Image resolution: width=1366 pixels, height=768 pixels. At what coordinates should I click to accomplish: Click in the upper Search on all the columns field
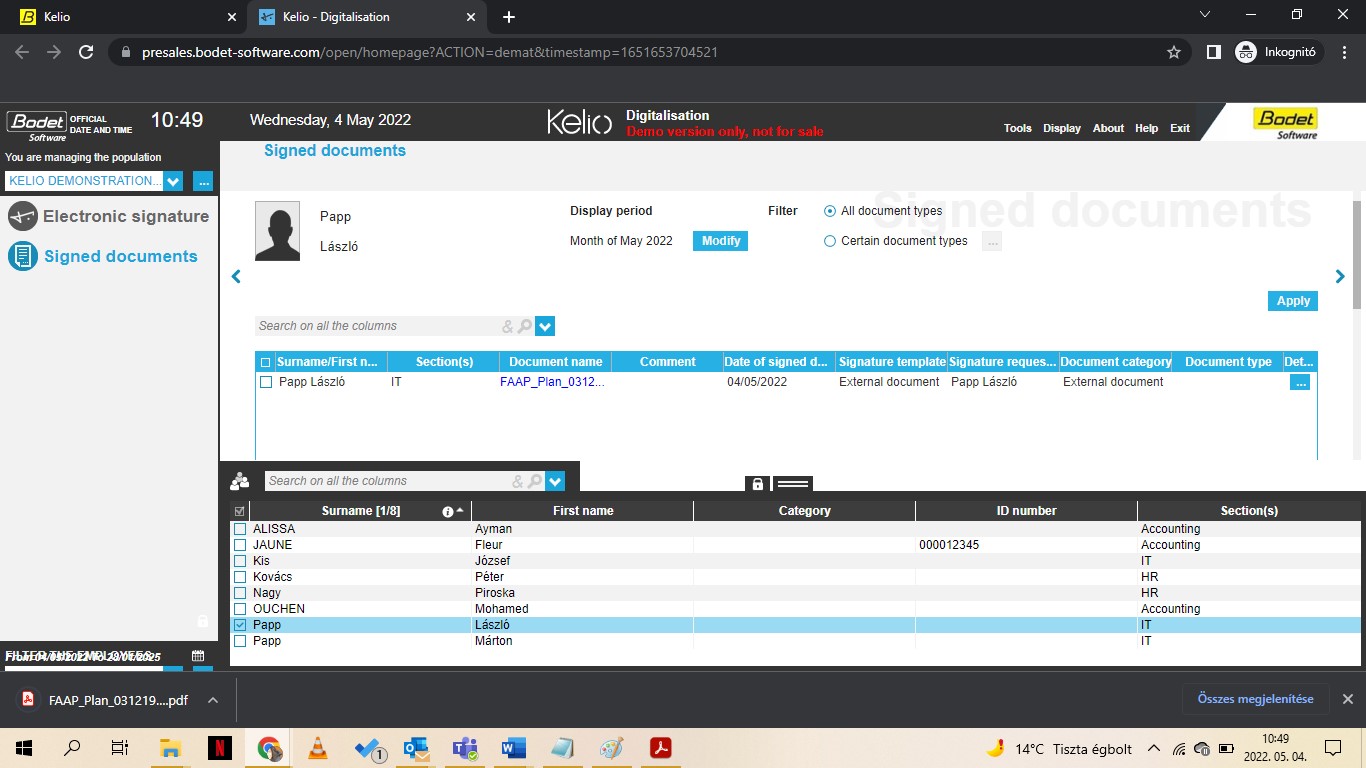pos(378,326)
